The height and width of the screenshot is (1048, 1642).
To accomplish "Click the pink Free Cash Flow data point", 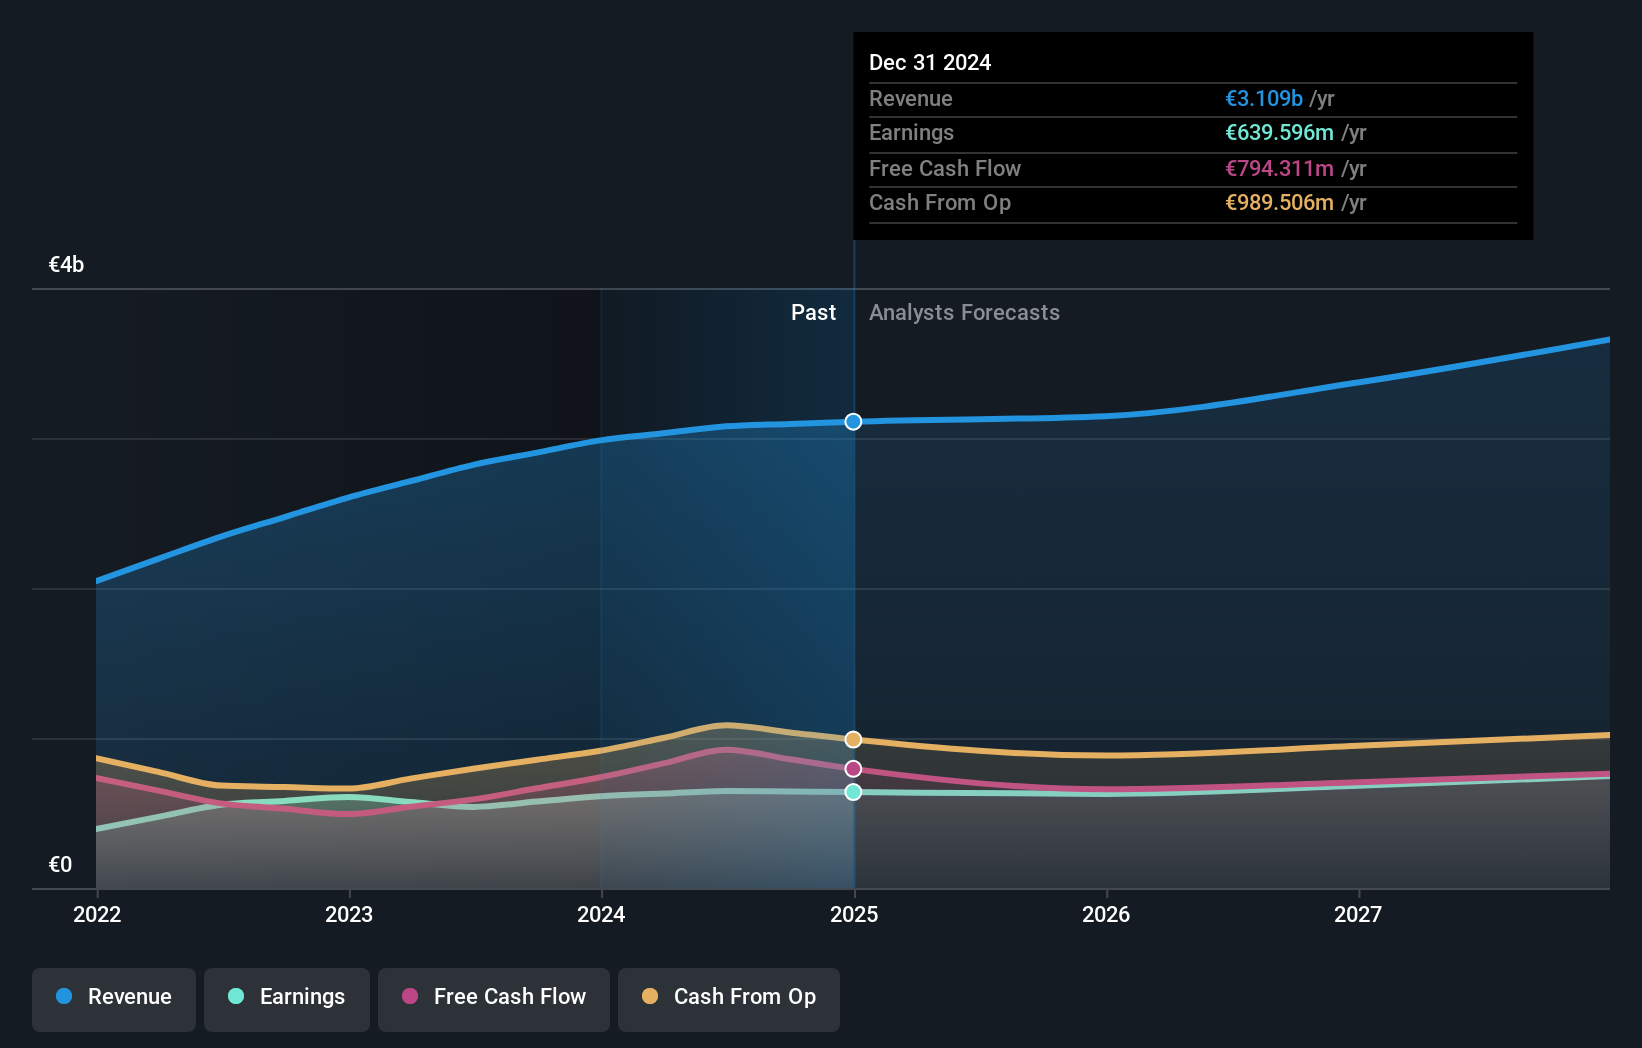I will (853, 769).
